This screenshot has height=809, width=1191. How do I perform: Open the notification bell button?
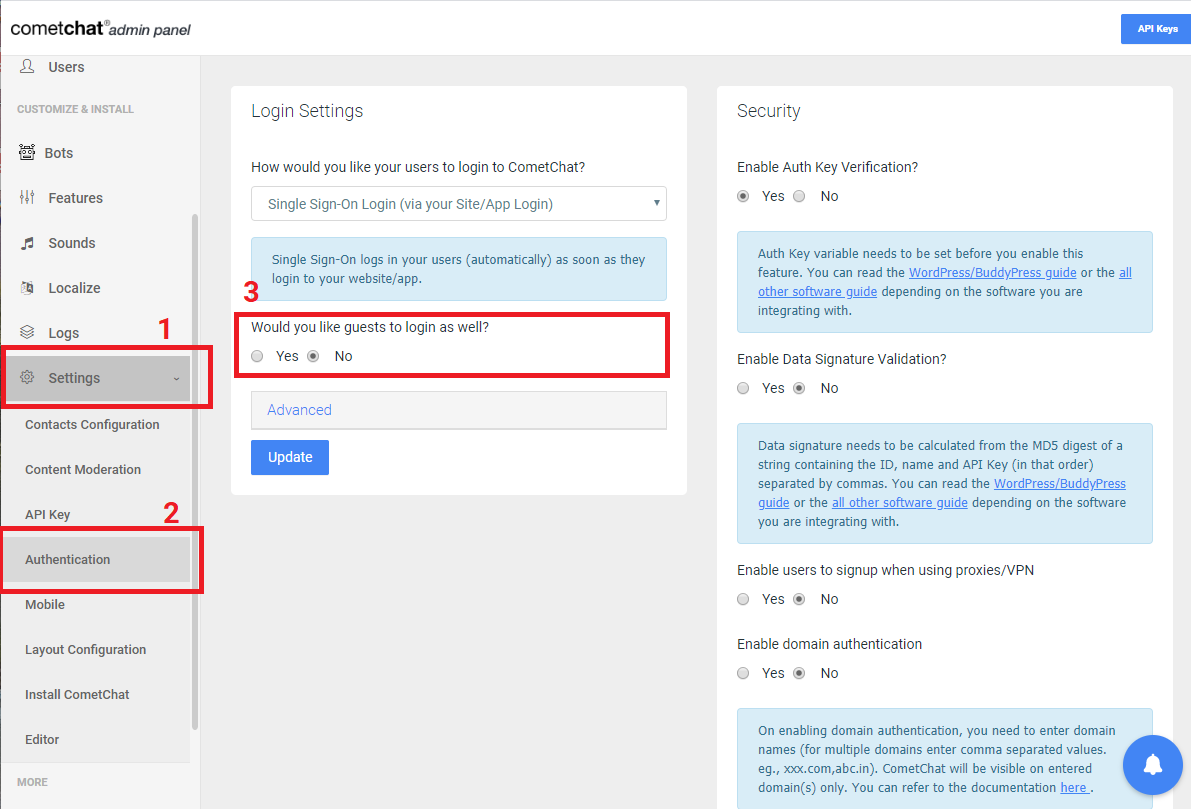coord(1152,764)
